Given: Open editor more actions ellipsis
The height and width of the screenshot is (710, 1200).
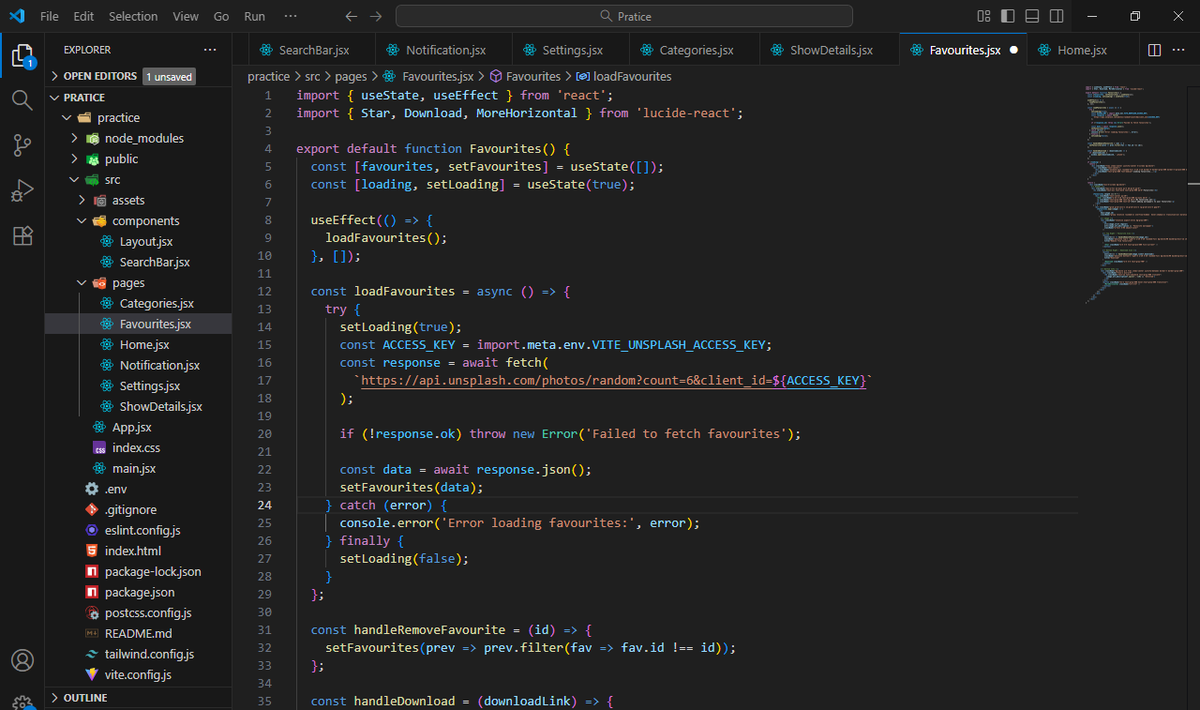Looking at the screenshot, I should [x=1180, y=50].
